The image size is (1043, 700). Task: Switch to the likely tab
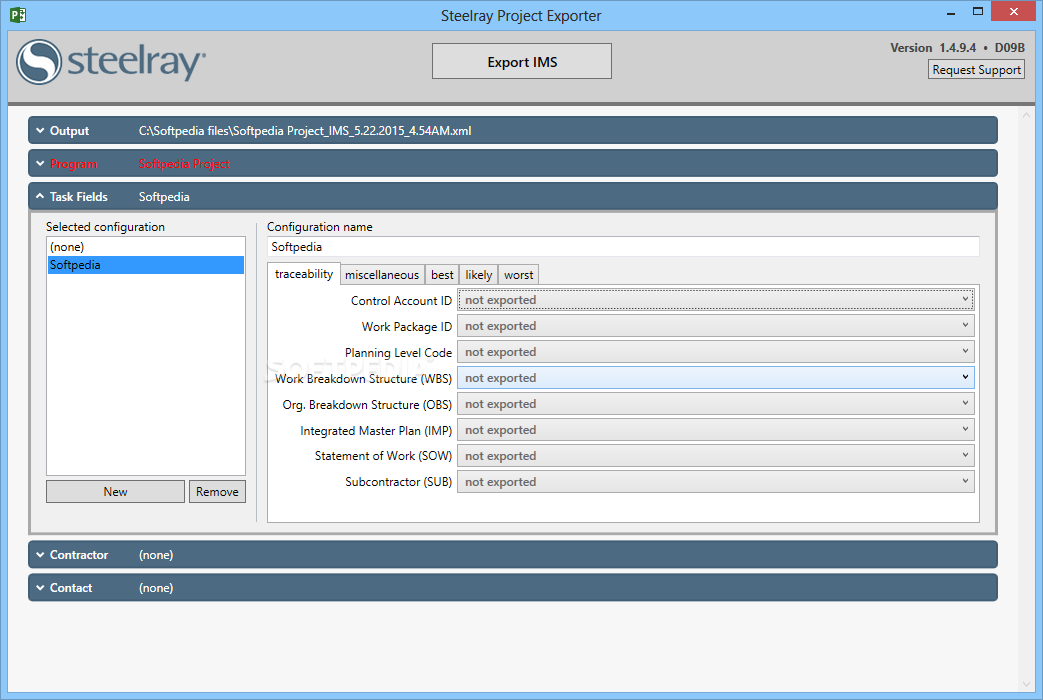pos(478,275)
